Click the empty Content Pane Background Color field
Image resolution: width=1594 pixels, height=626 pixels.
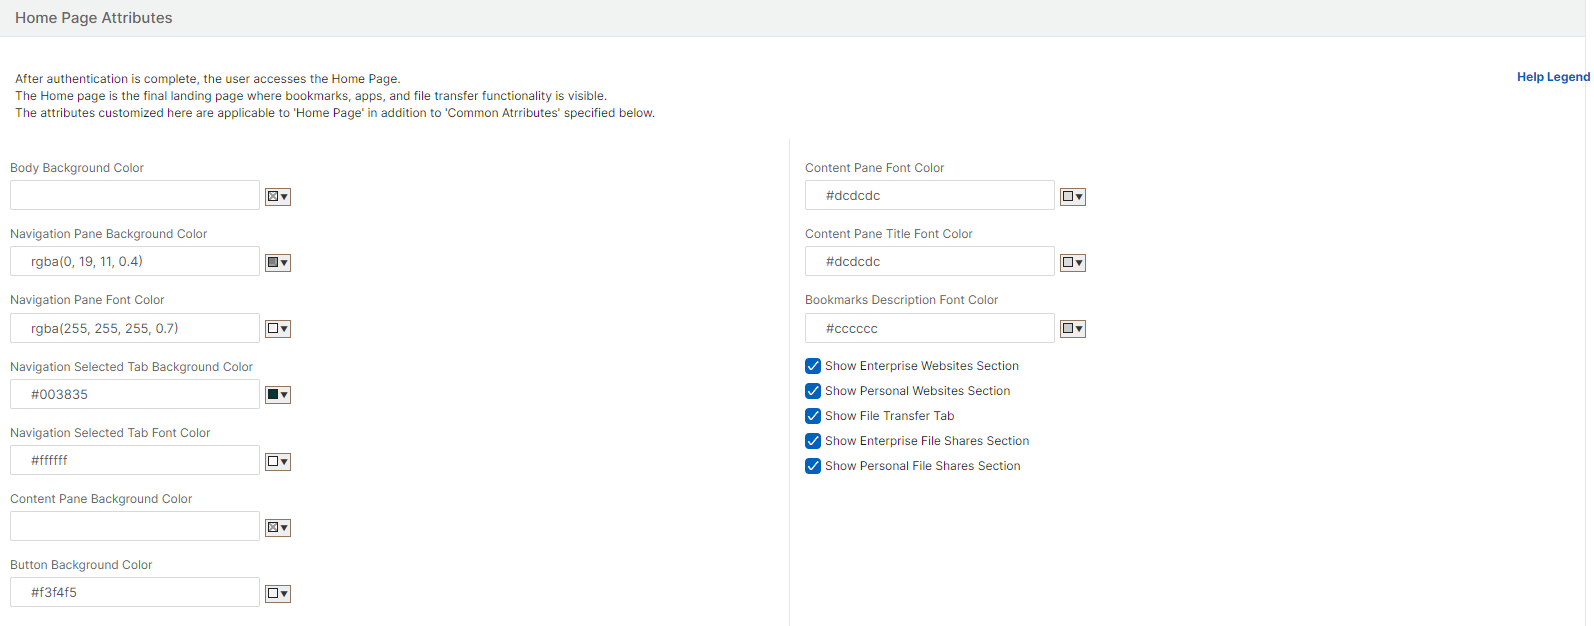coord(135,526)
